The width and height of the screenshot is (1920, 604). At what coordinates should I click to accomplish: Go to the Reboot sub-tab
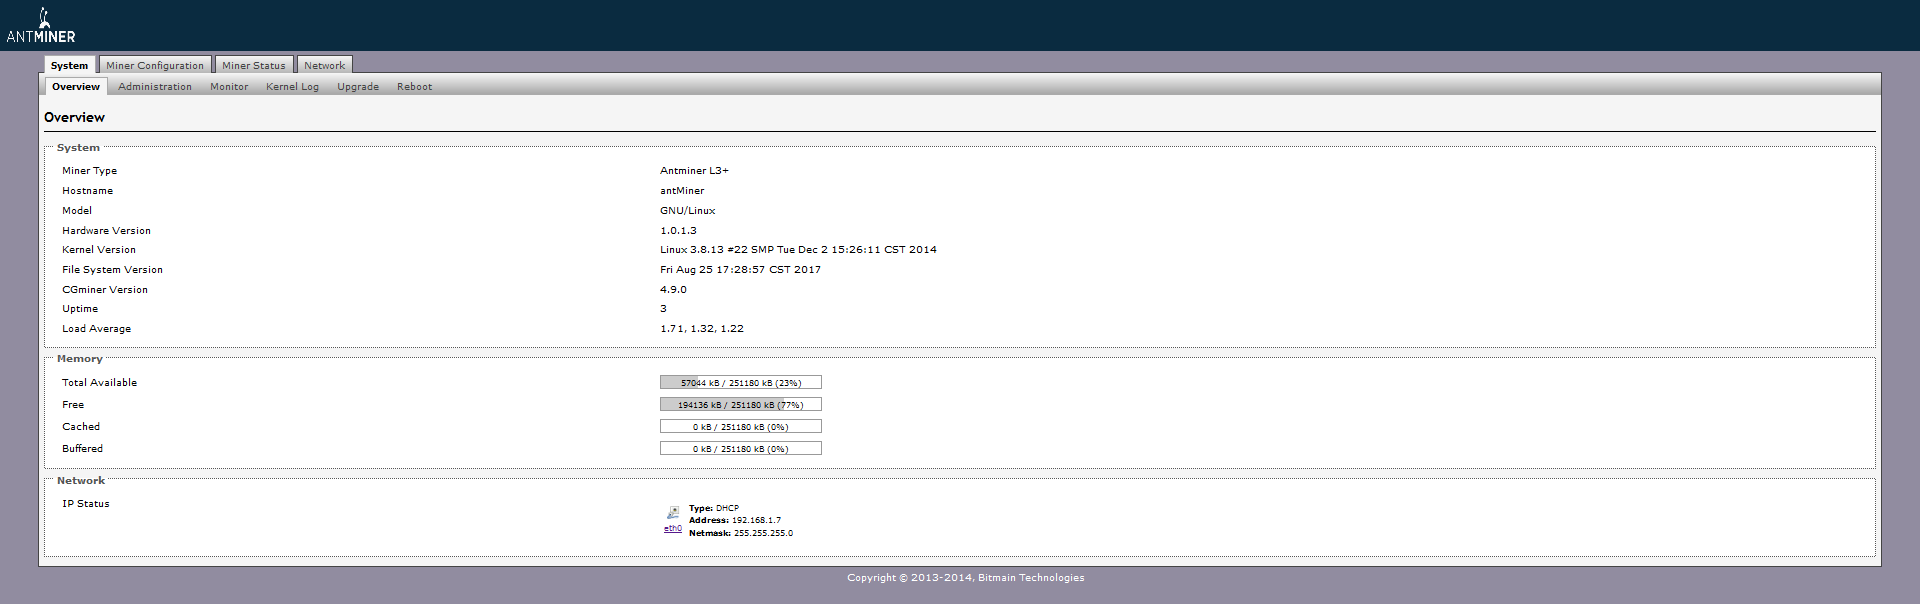point(415,87)
